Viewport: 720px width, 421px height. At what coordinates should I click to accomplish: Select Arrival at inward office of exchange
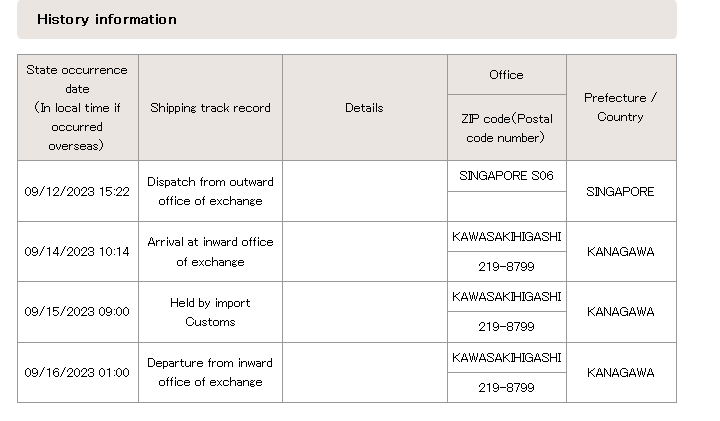tap(210, 252)
